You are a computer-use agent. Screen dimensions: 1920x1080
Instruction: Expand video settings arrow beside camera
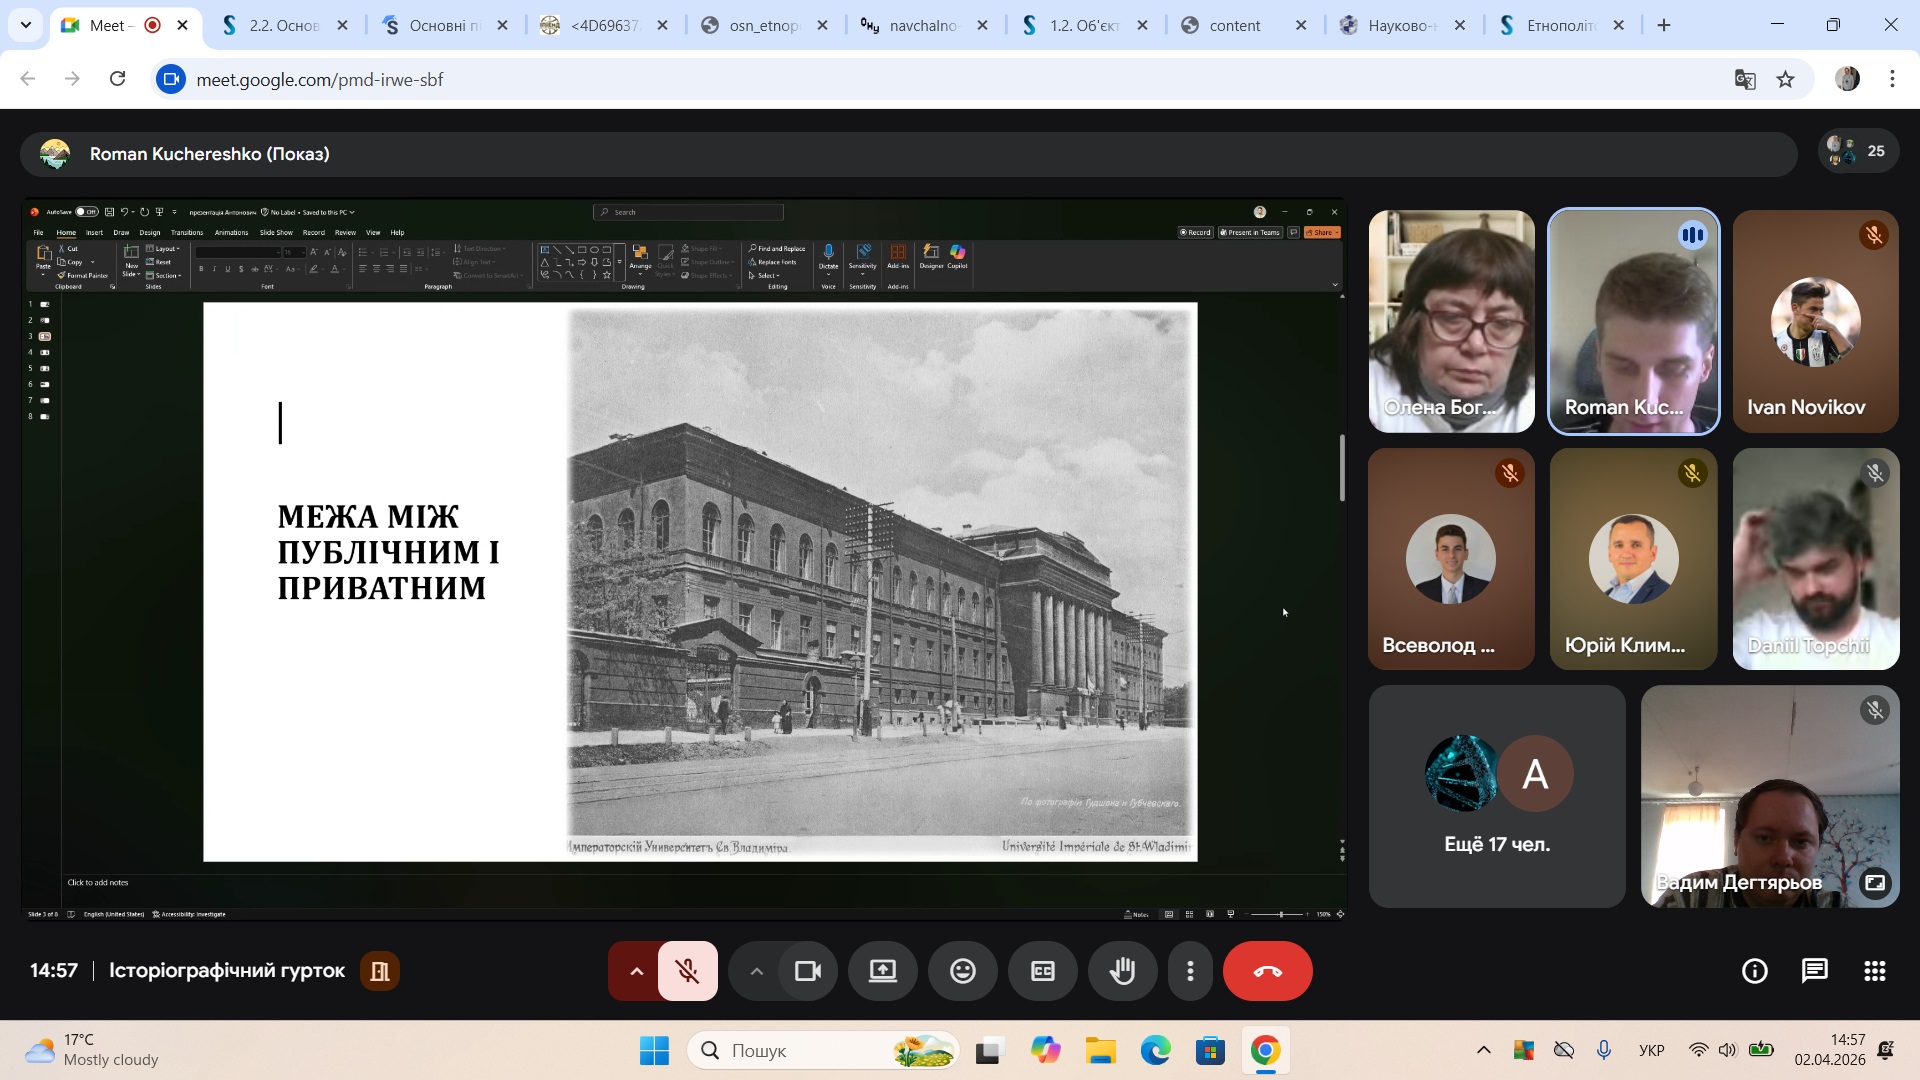[x=756, y=971]
